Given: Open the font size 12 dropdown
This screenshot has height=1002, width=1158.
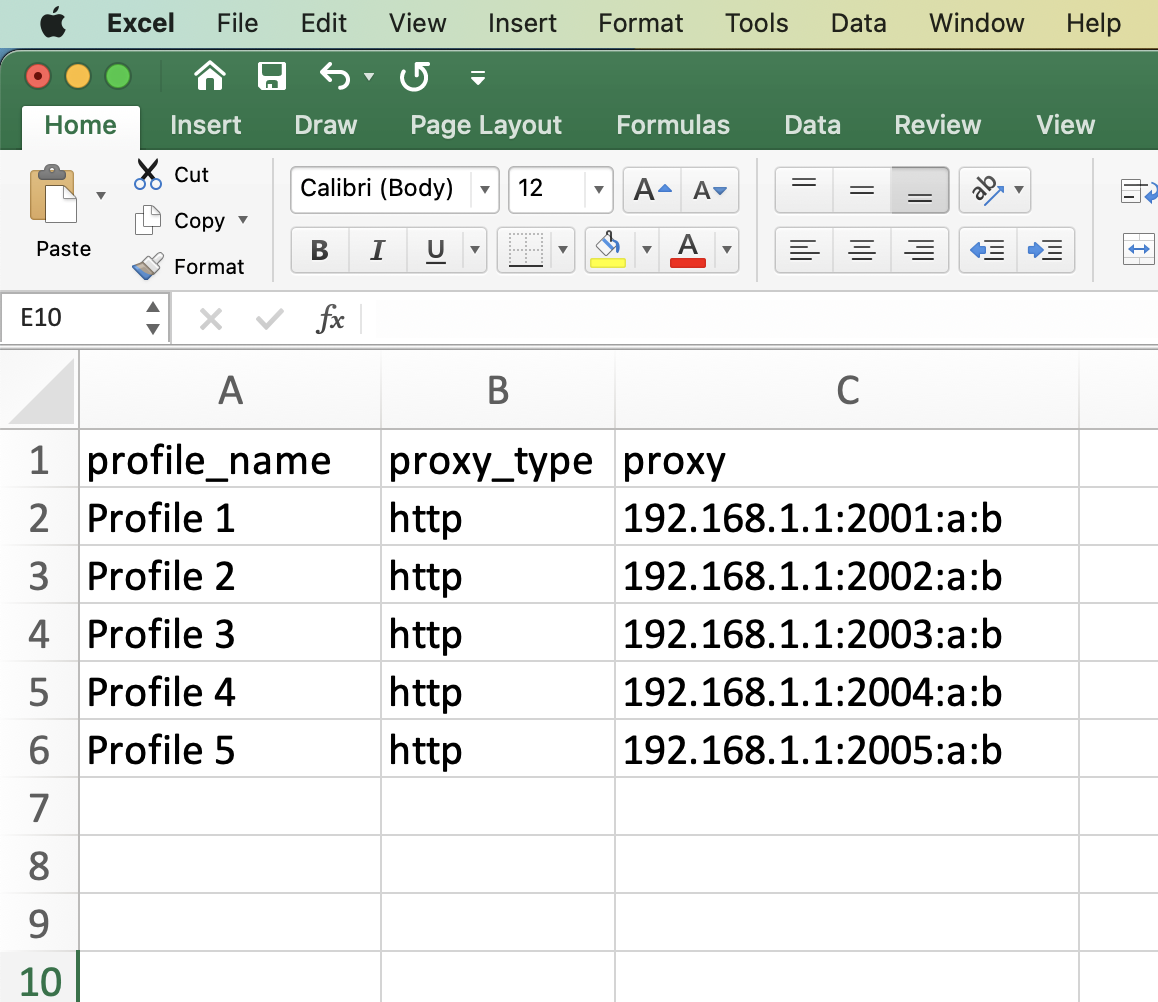Looking at the screenshot, I should point(598,190).
